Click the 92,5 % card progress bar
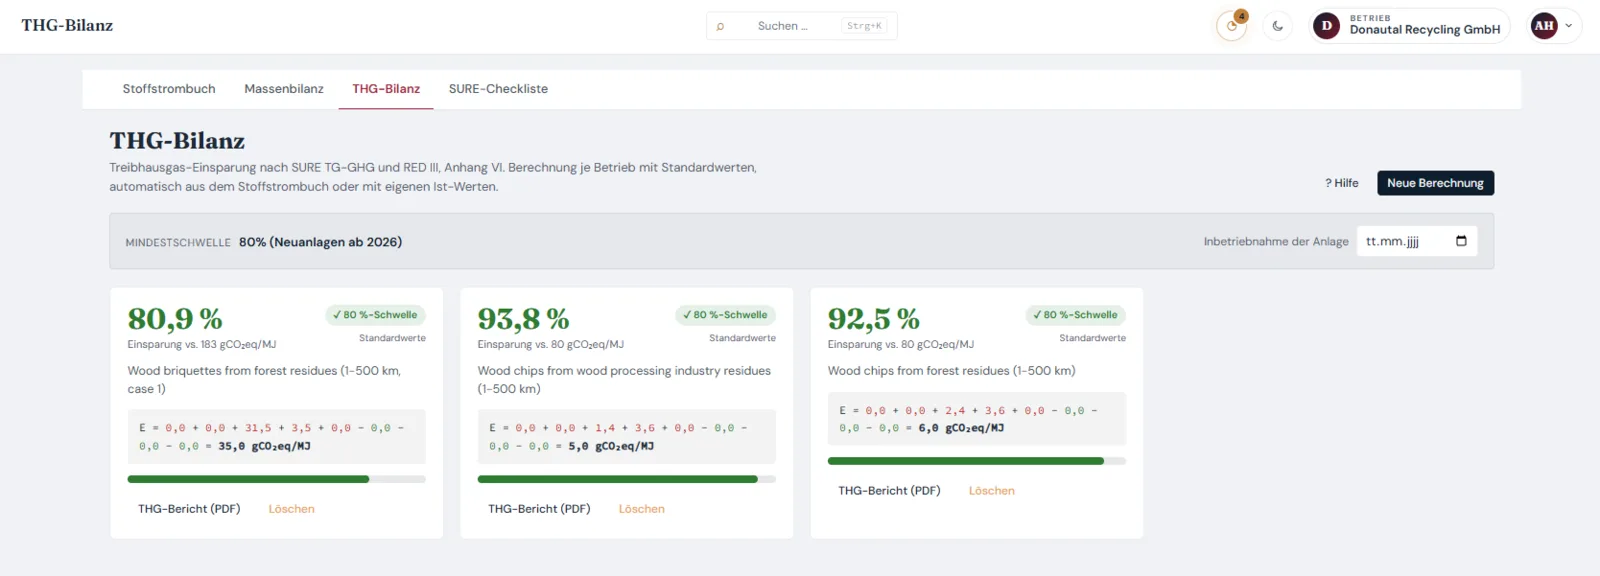1600x576 pixels. click(x=977, y=461)
